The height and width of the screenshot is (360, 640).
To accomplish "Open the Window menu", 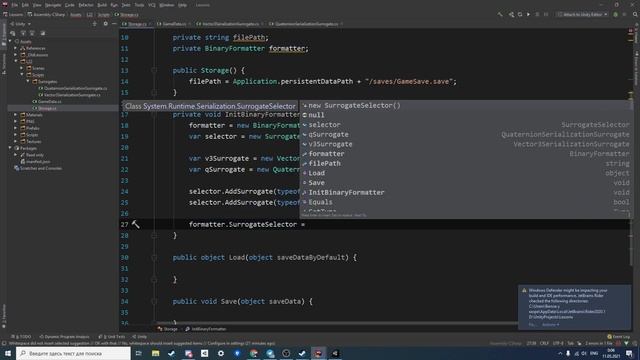I will point(167,5).
